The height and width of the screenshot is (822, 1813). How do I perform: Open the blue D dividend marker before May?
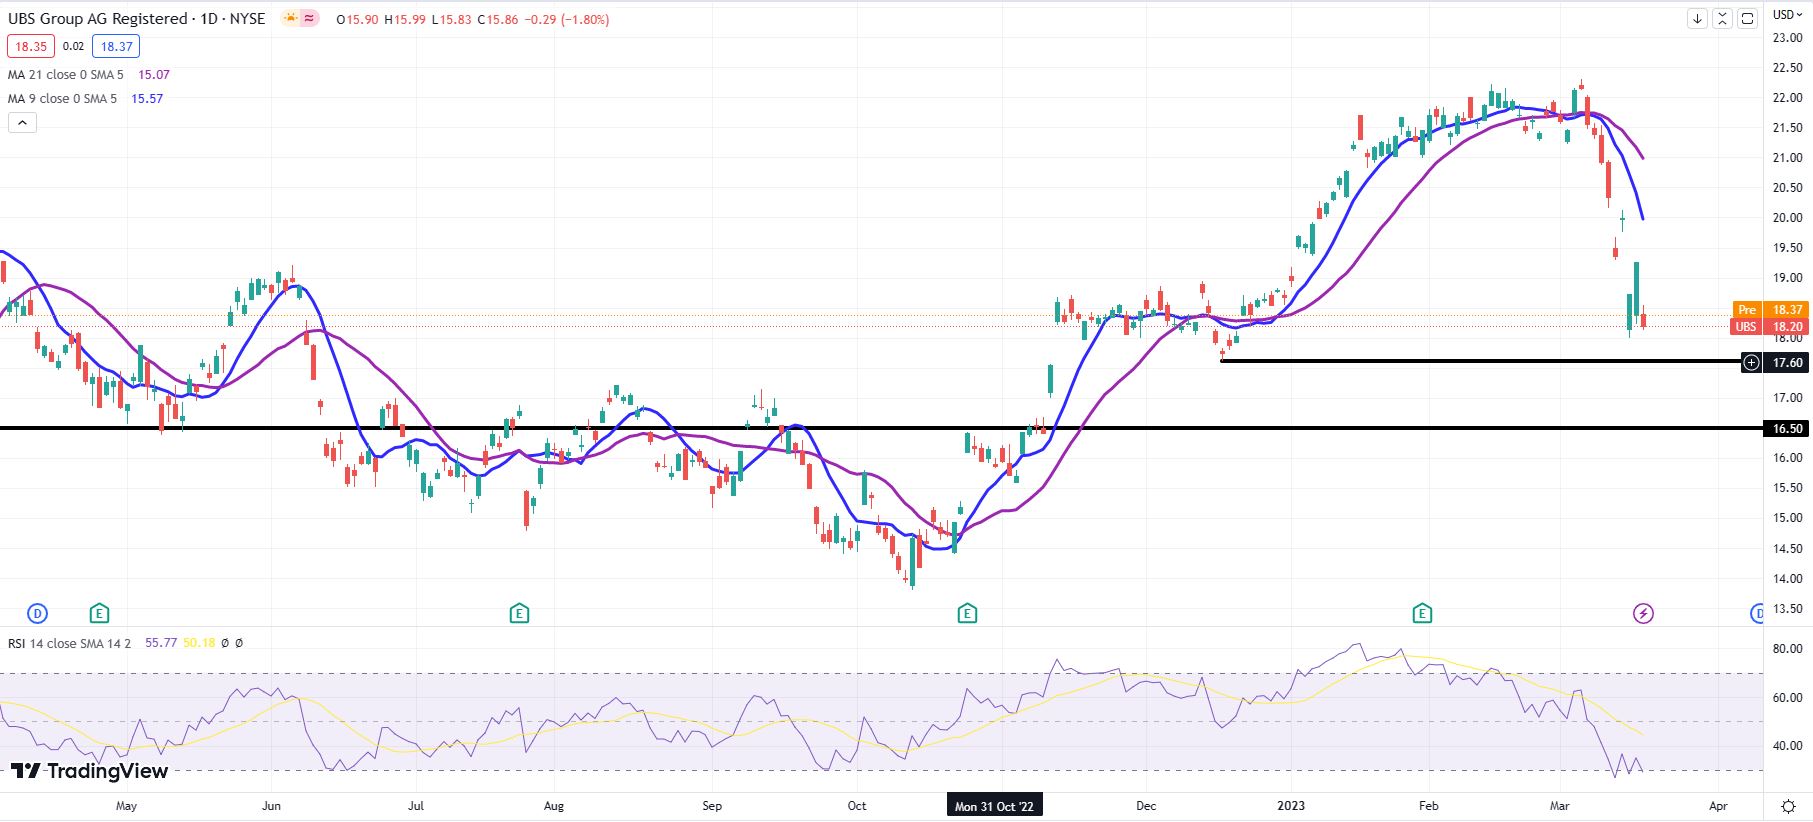(x=37, y=613)
